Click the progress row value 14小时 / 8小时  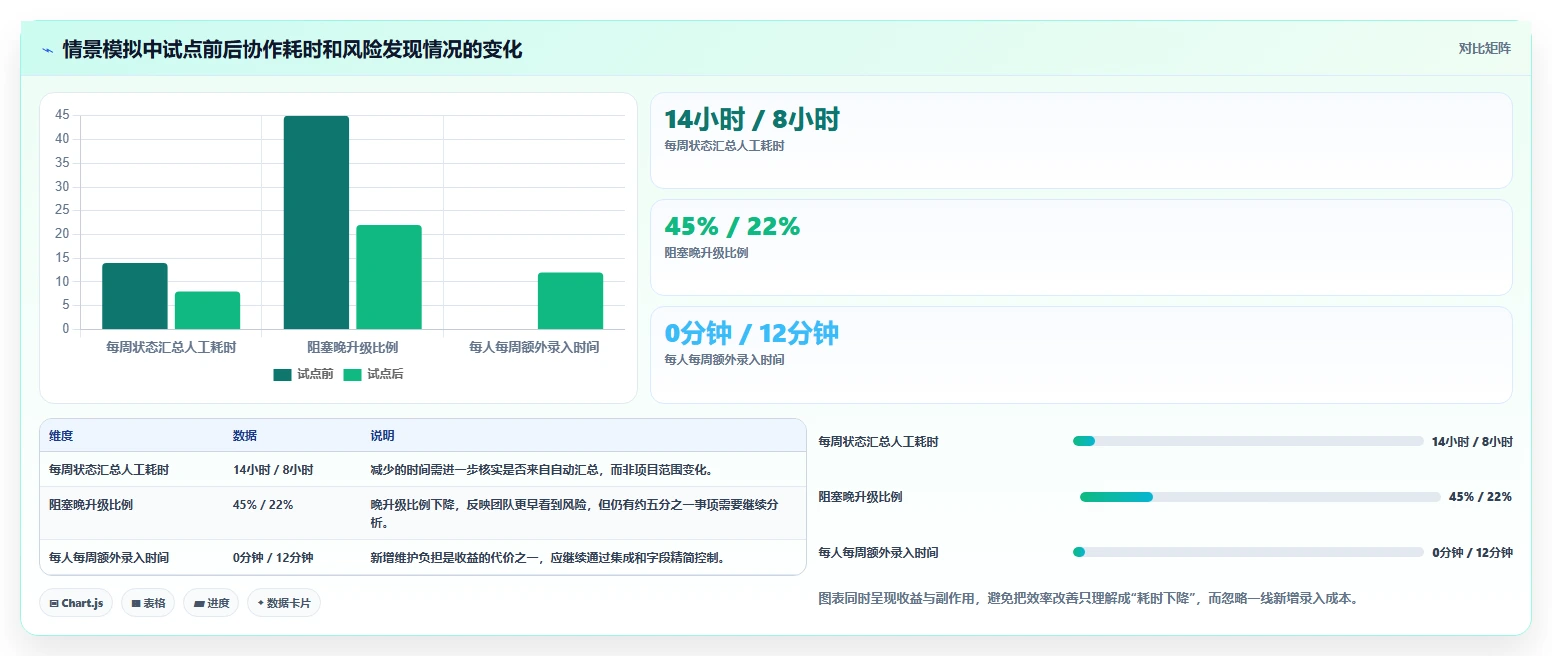pos(1472,441)
